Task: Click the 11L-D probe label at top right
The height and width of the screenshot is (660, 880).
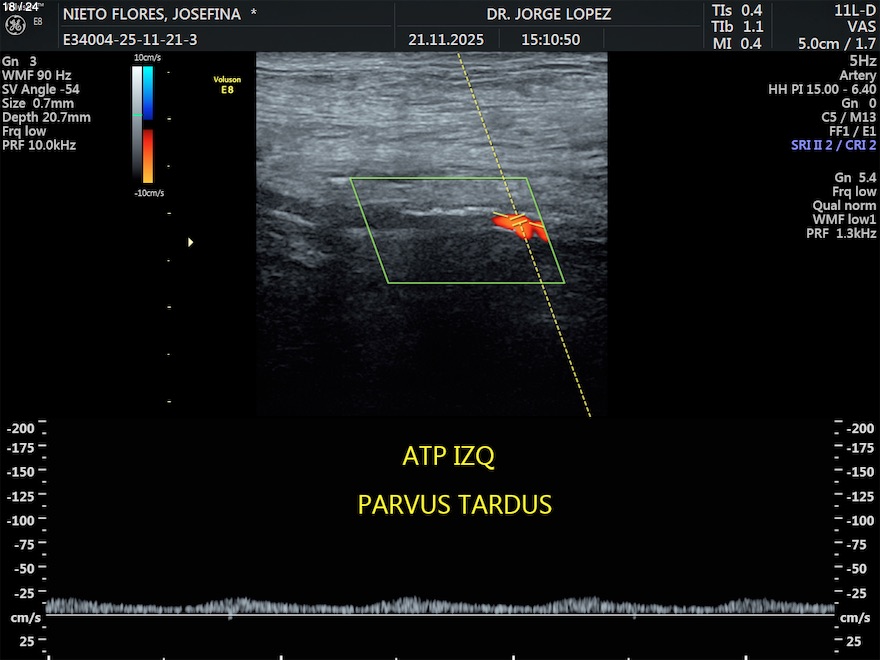Action: [853, 9]
